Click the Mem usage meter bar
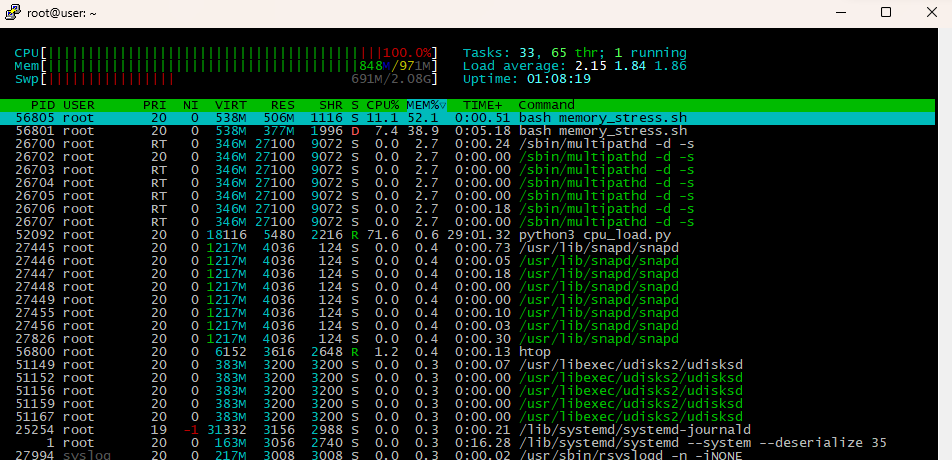 [225, 66]
